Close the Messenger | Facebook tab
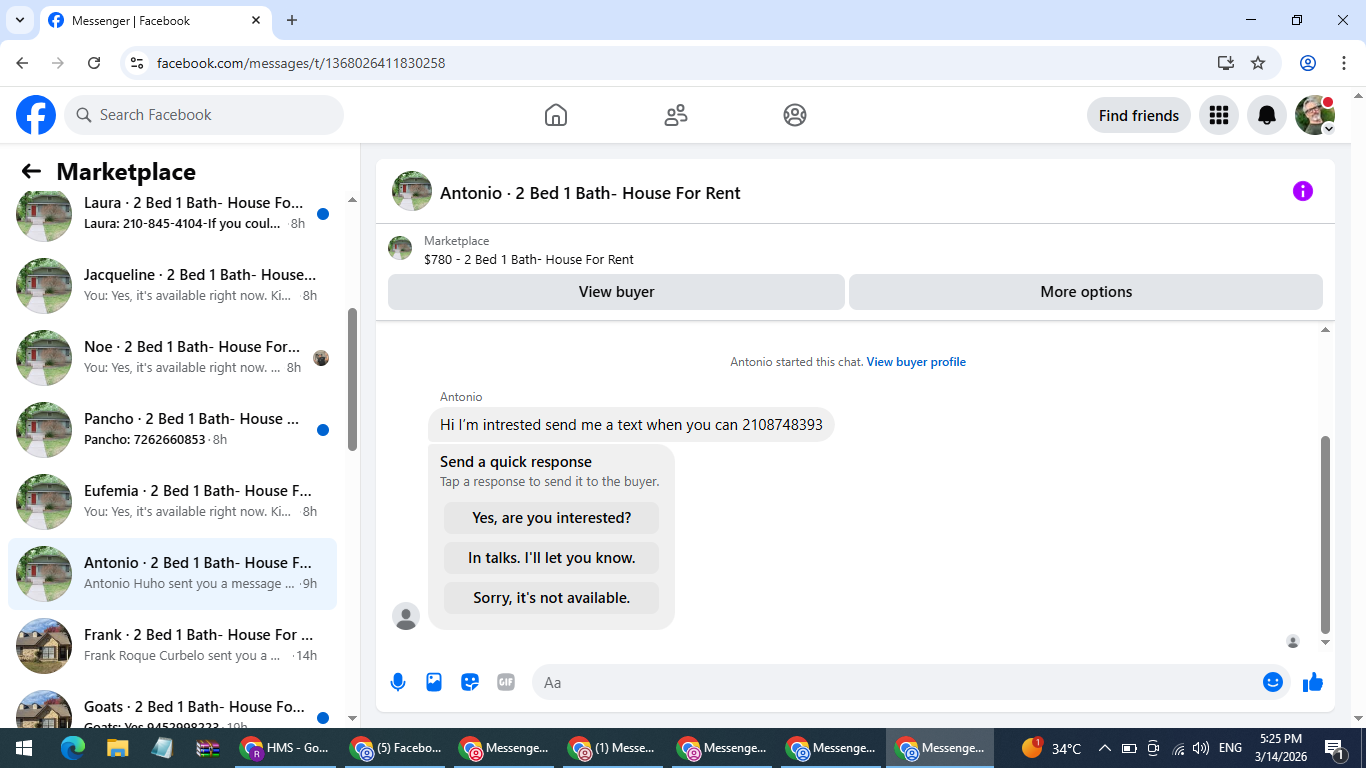This screenshot has height=768, width=1366. click(256, 20)
